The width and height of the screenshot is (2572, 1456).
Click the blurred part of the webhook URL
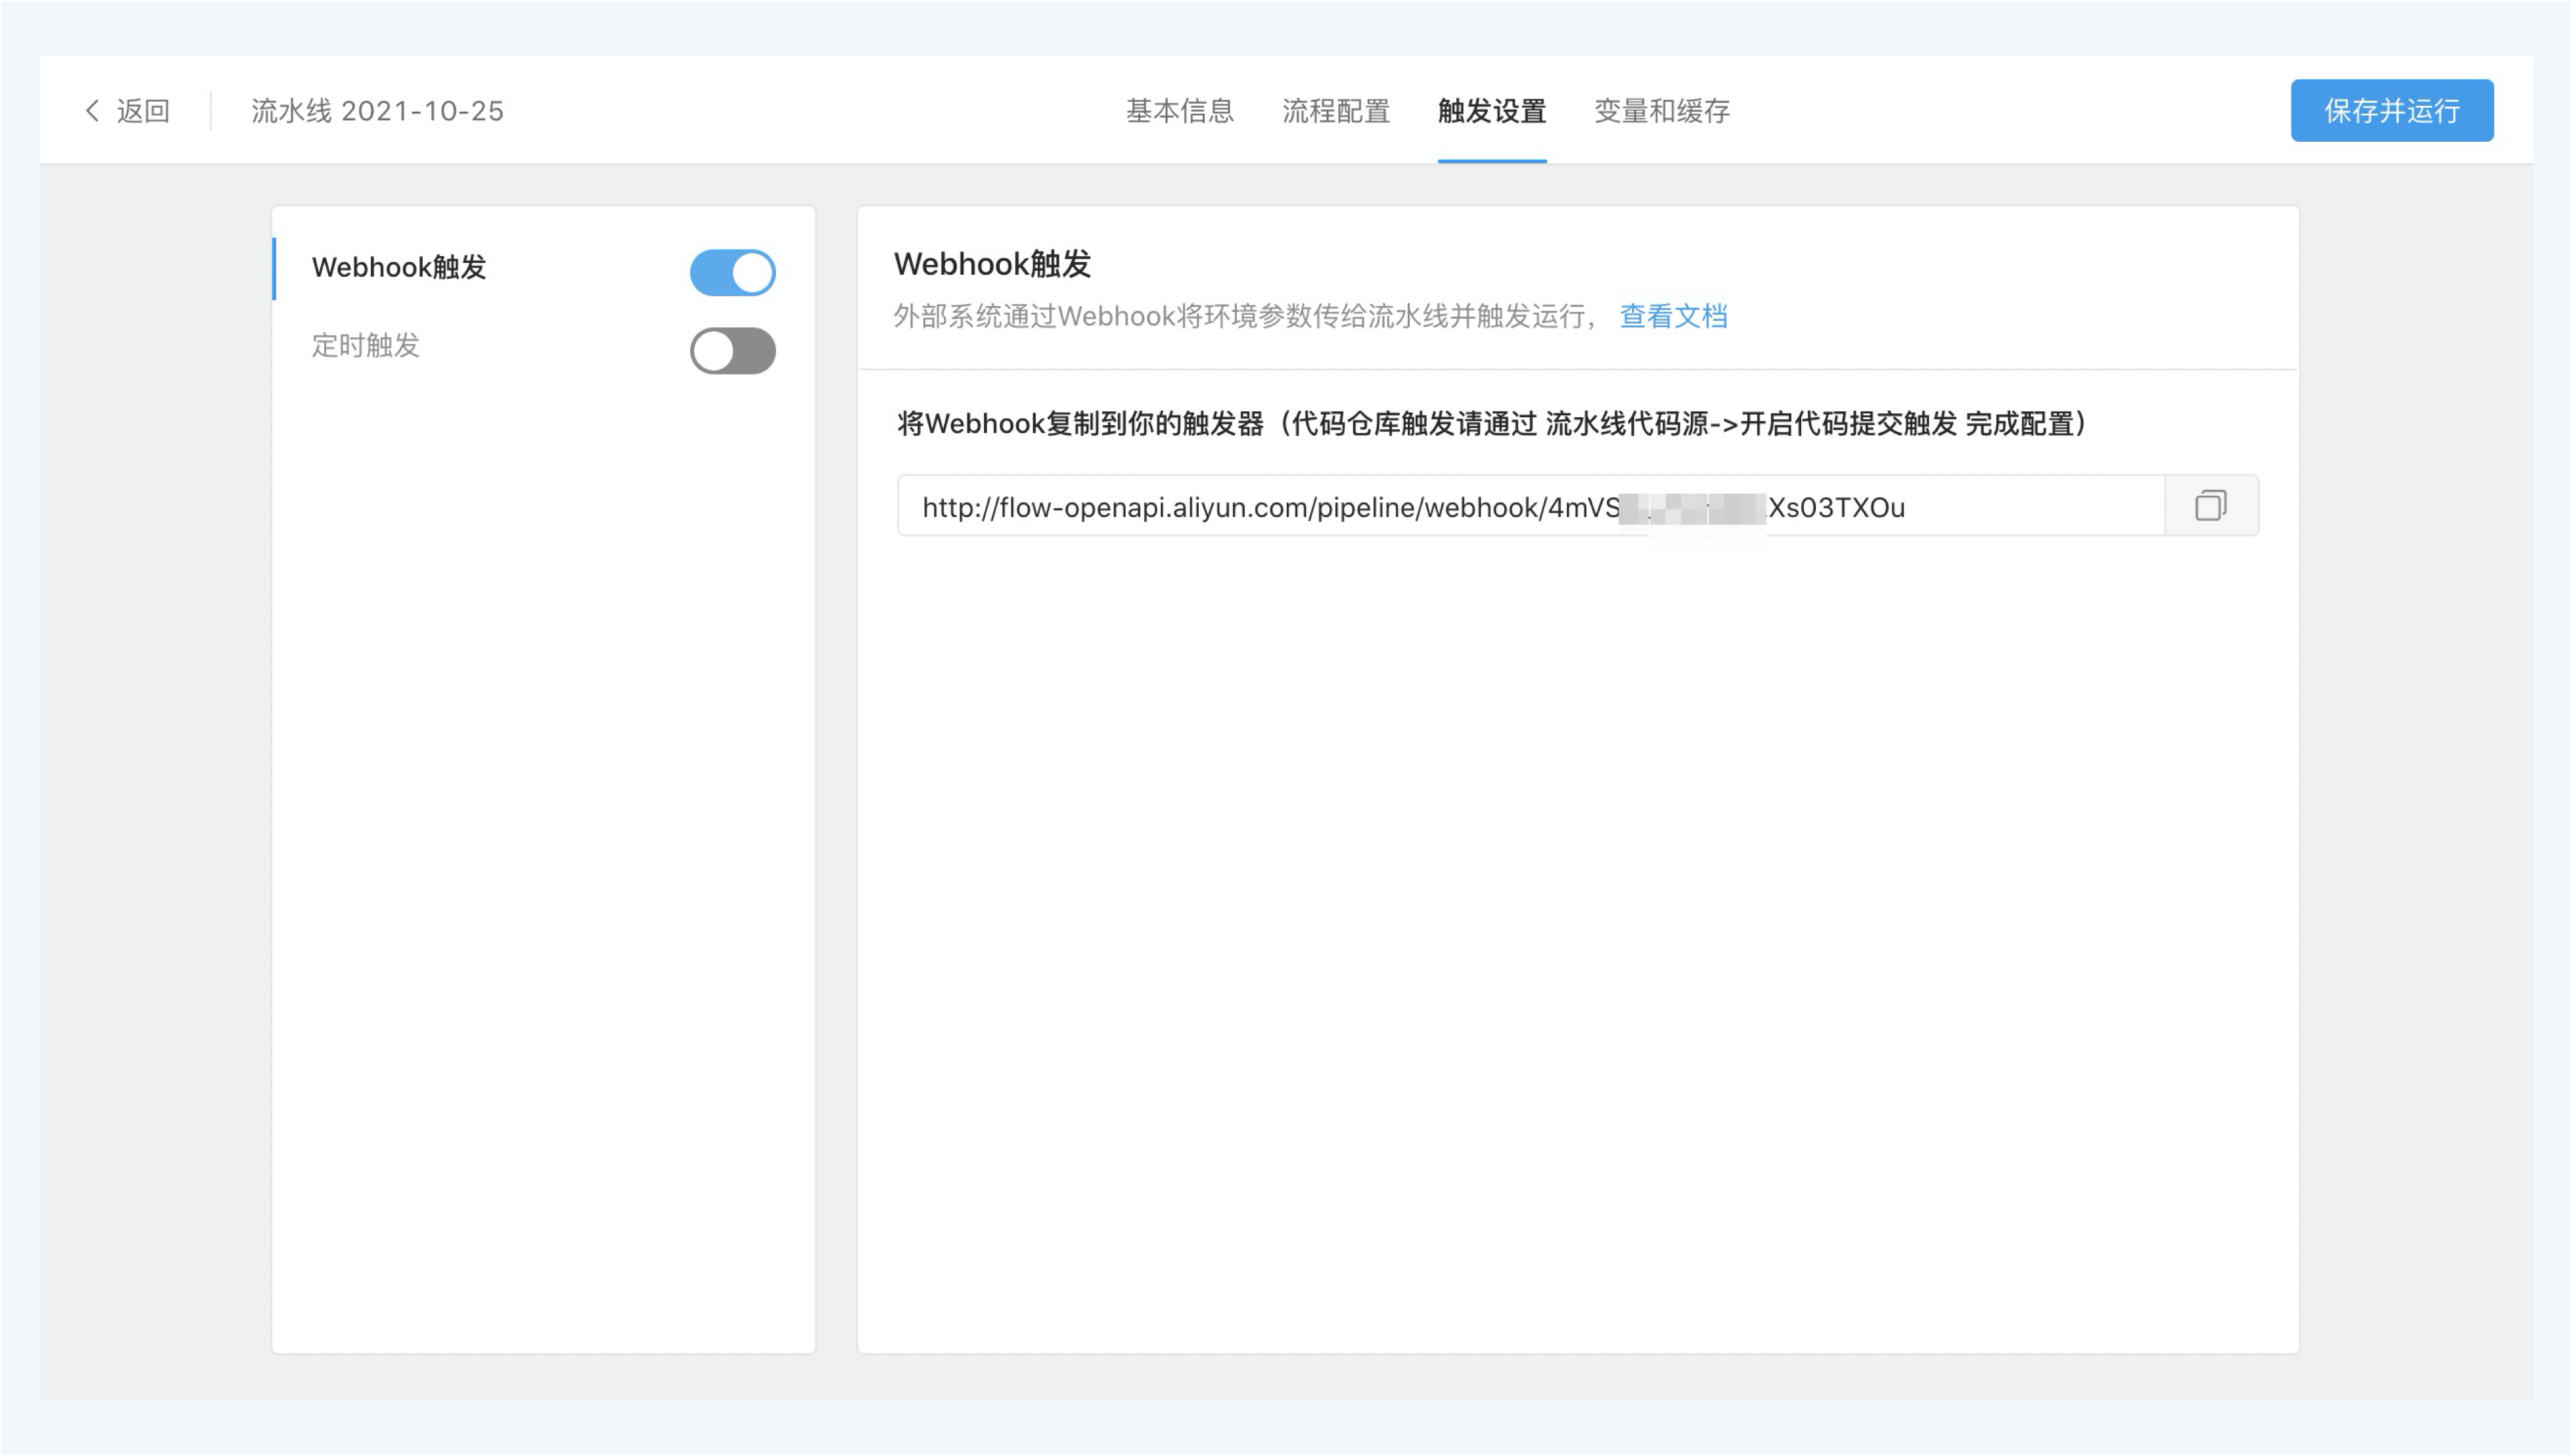[1692, 507]
